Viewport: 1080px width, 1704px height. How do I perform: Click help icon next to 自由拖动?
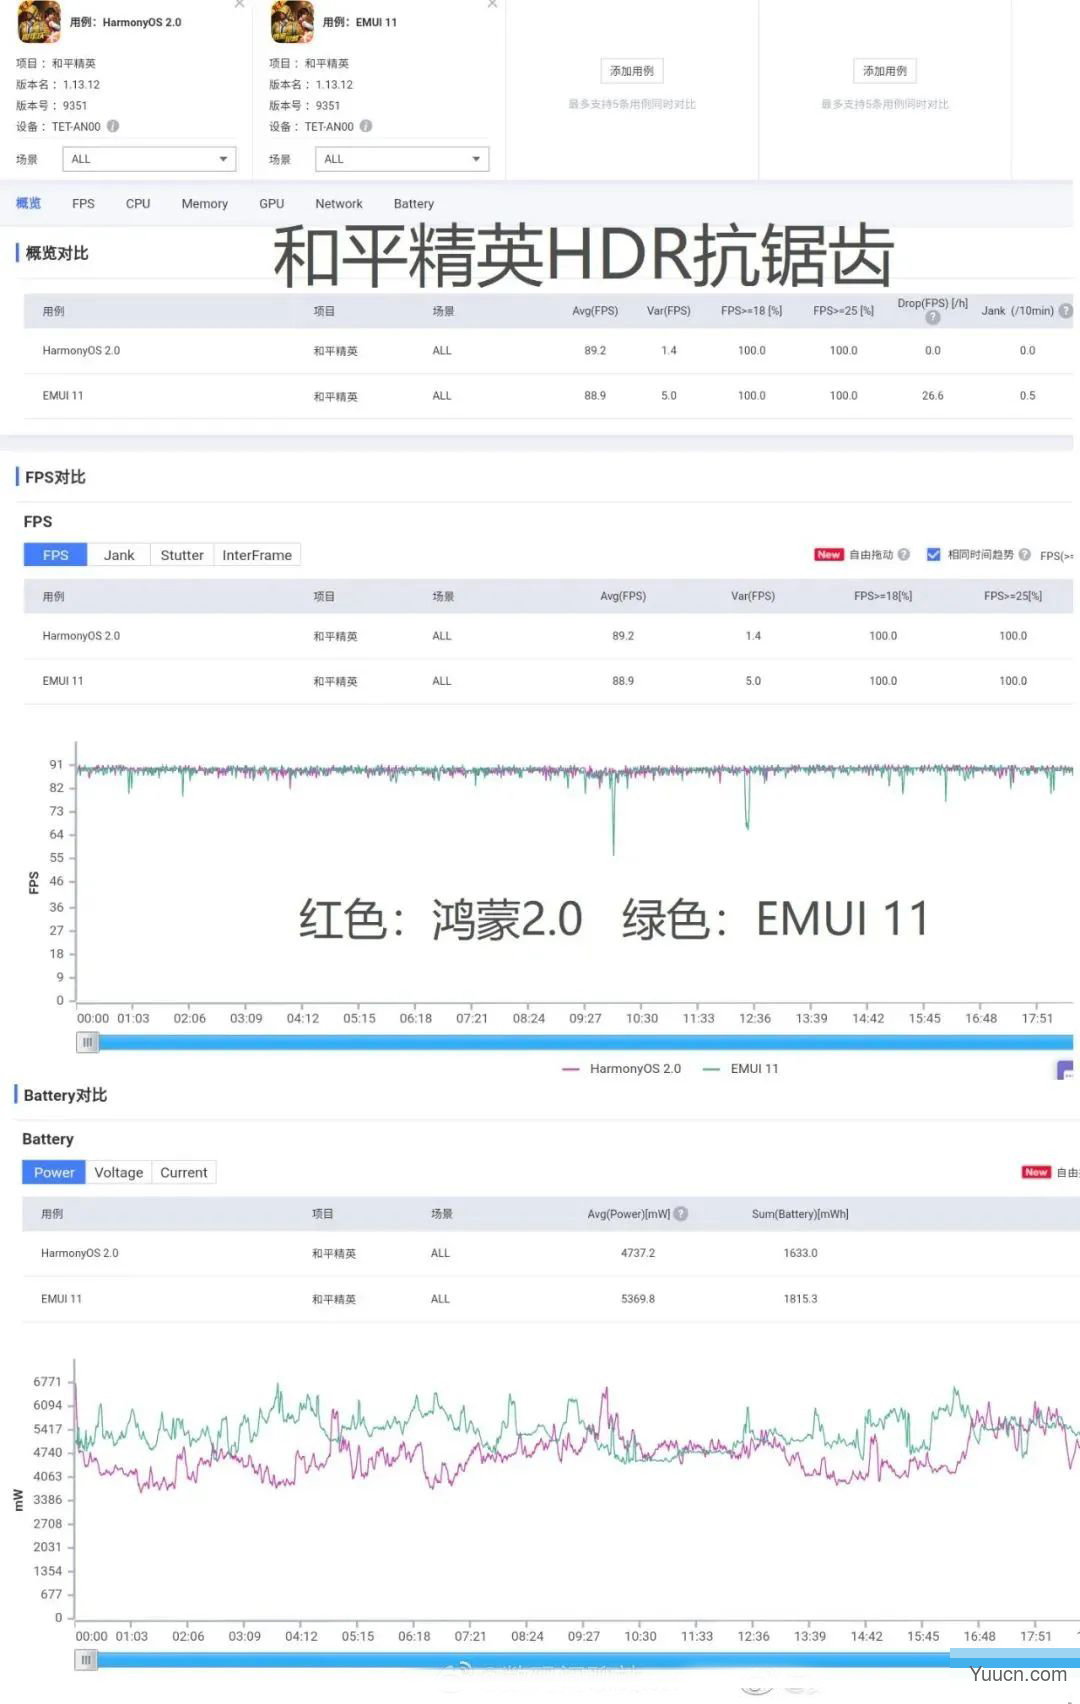[904, 554]
